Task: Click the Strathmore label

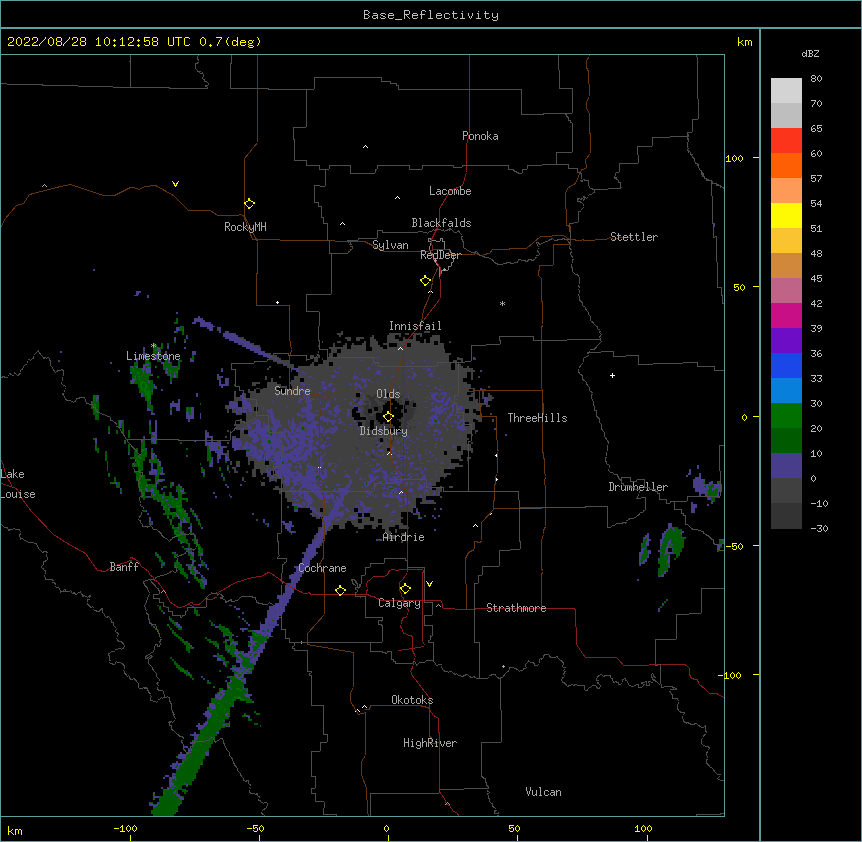Action: (x=516, y=608)
